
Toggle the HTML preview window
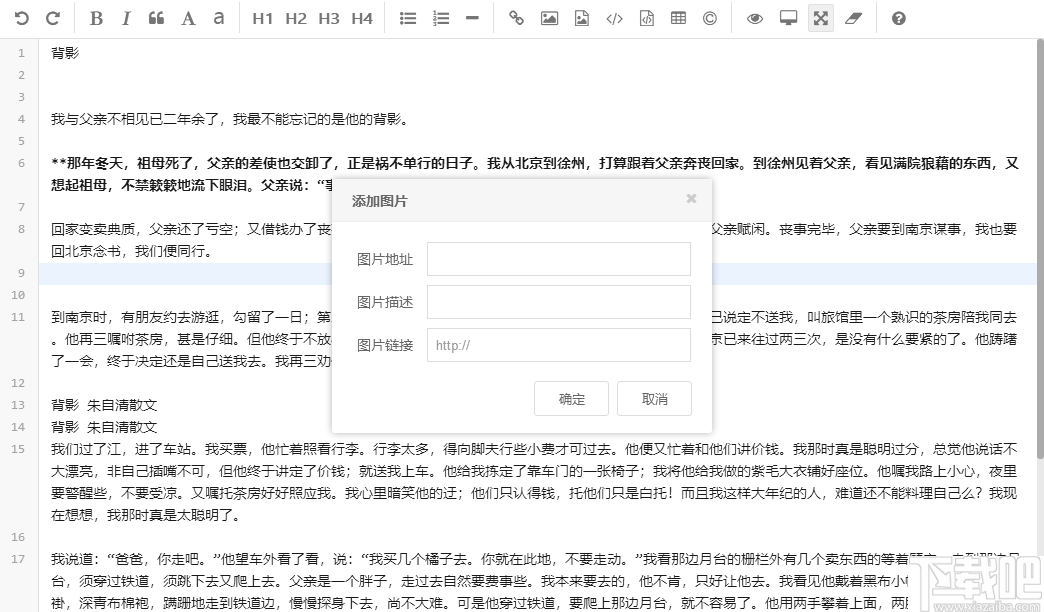(x=787, y=17)
